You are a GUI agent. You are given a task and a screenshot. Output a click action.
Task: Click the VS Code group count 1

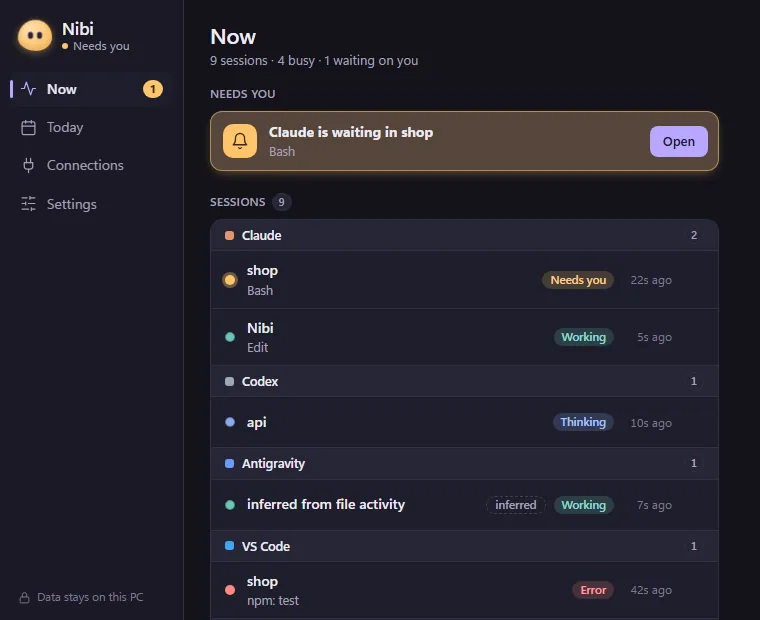coord(694,546)
